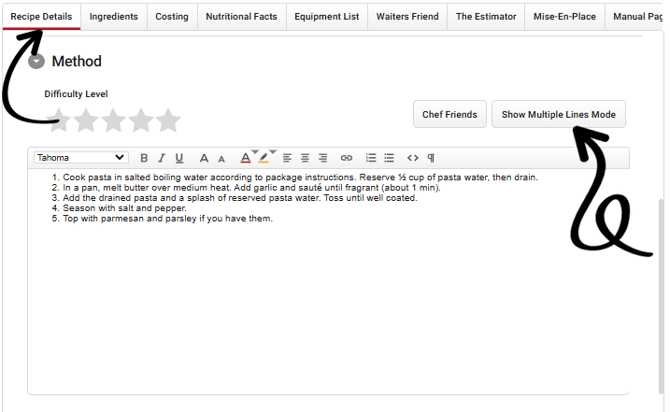Viewport: 670px width, 412px height.
Task: Toggle paragraph marks icon
Action: 431,158
